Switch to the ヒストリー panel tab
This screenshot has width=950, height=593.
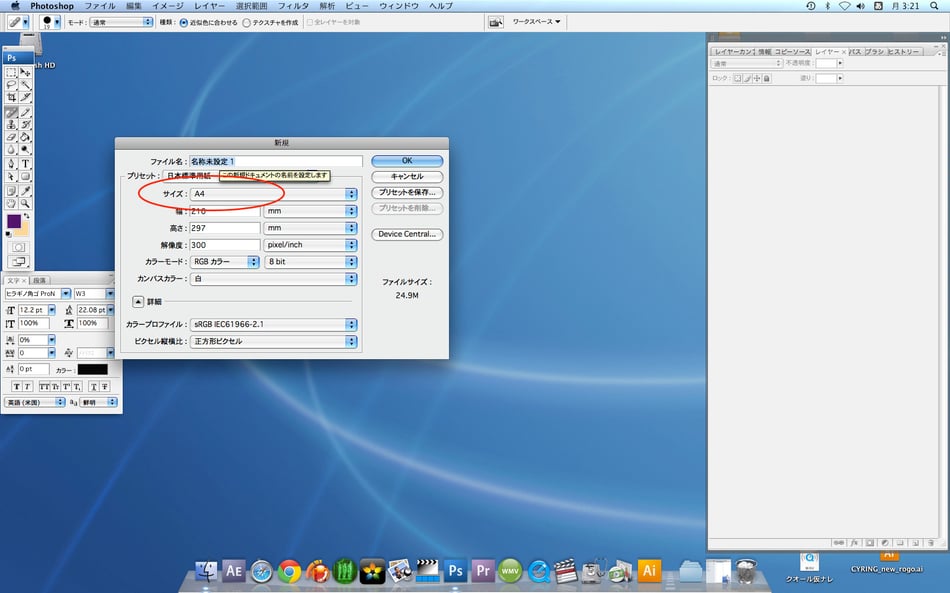point(904,51)
